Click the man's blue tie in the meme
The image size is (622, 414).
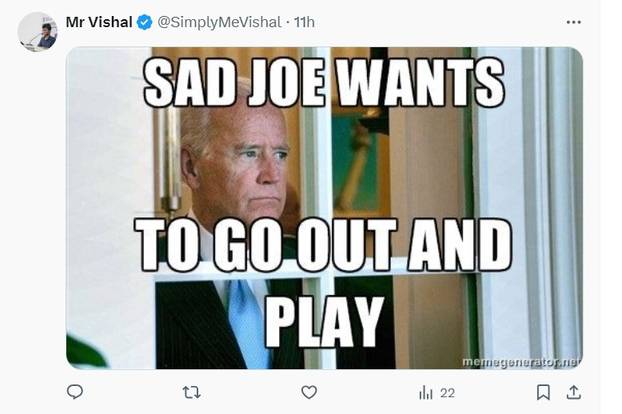pyautogui.click(x=246, y=320)
